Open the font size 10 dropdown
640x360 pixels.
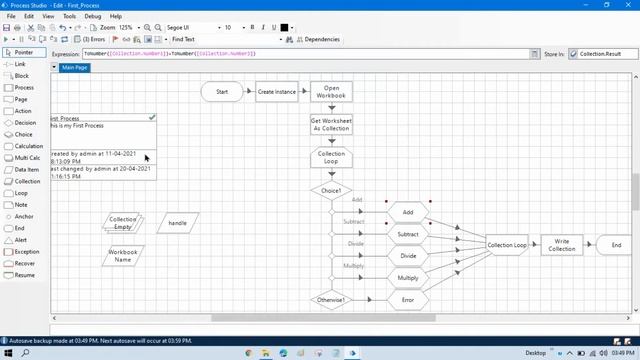(244, 28)
